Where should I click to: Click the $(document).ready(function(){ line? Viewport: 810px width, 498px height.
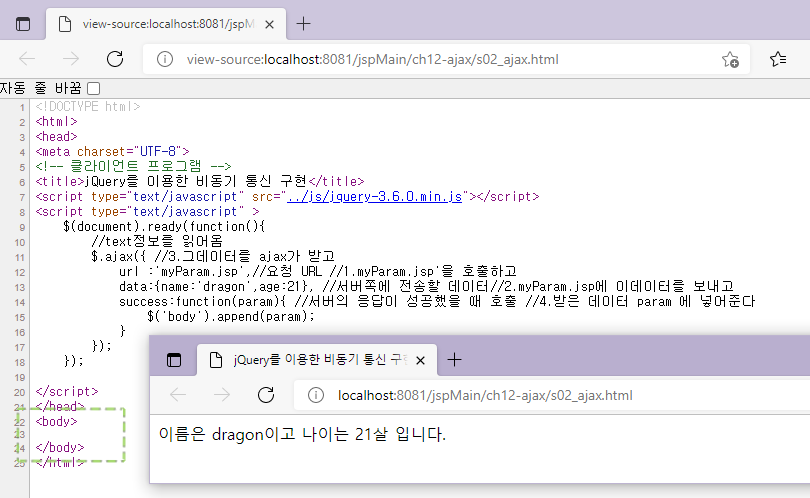point(164,226)
